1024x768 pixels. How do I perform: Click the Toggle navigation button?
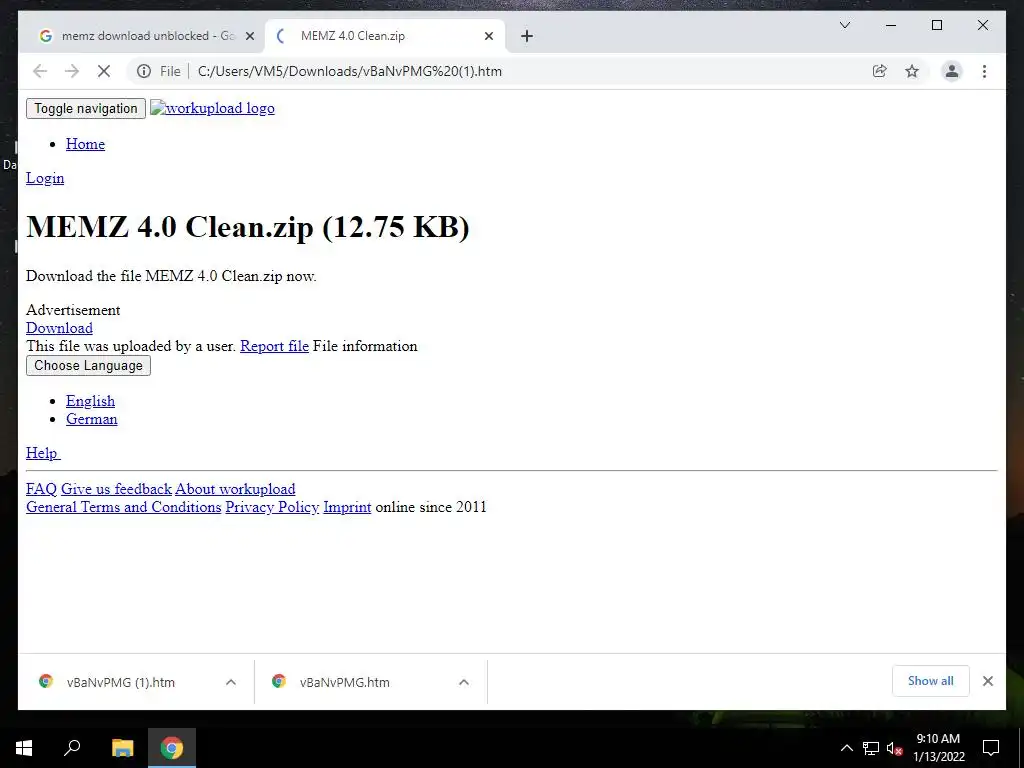[x=86, y=108]
